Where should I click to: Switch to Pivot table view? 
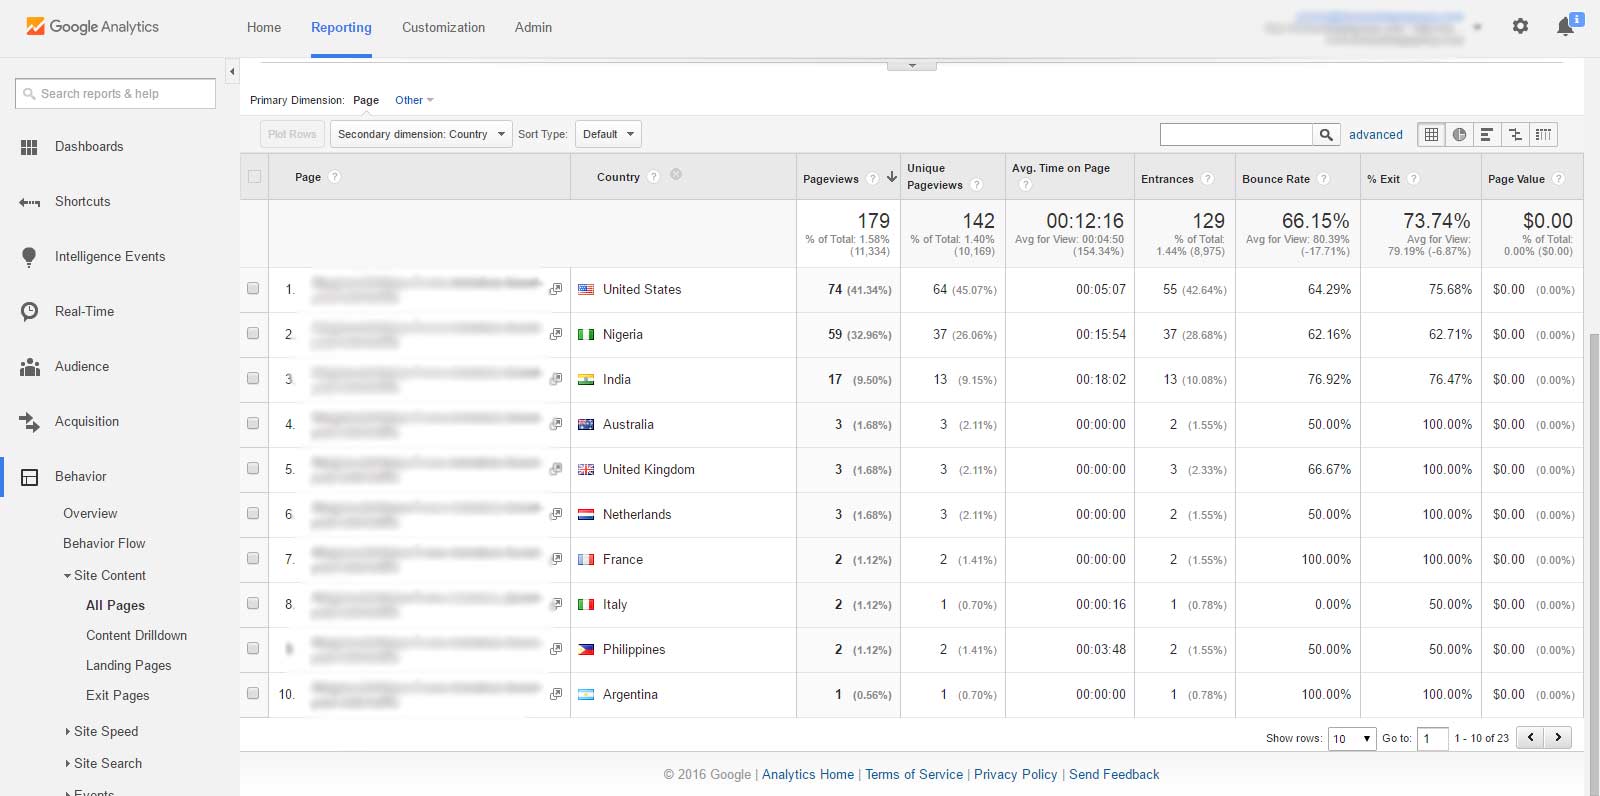(1543, 134)
